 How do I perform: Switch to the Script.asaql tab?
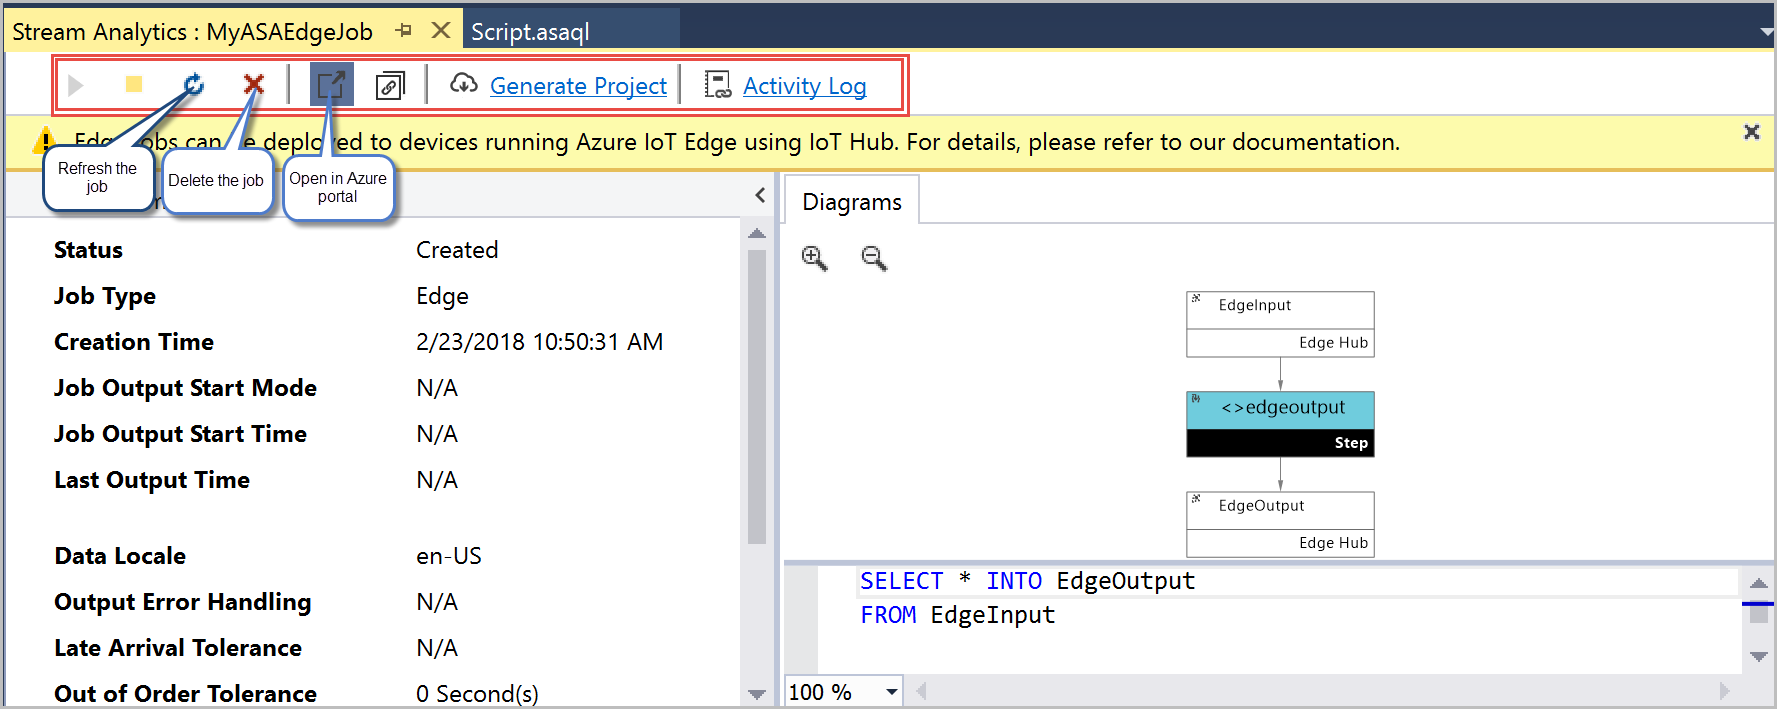[572, 31]
